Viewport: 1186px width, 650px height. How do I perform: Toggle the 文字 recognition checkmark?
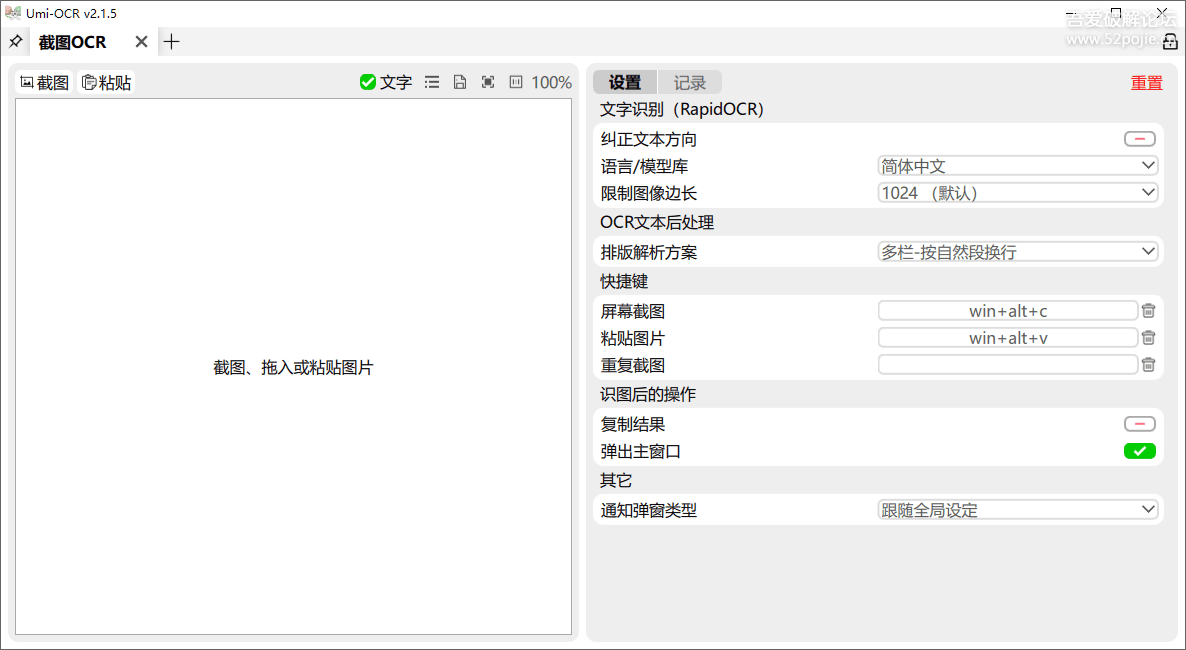(369, 82)
